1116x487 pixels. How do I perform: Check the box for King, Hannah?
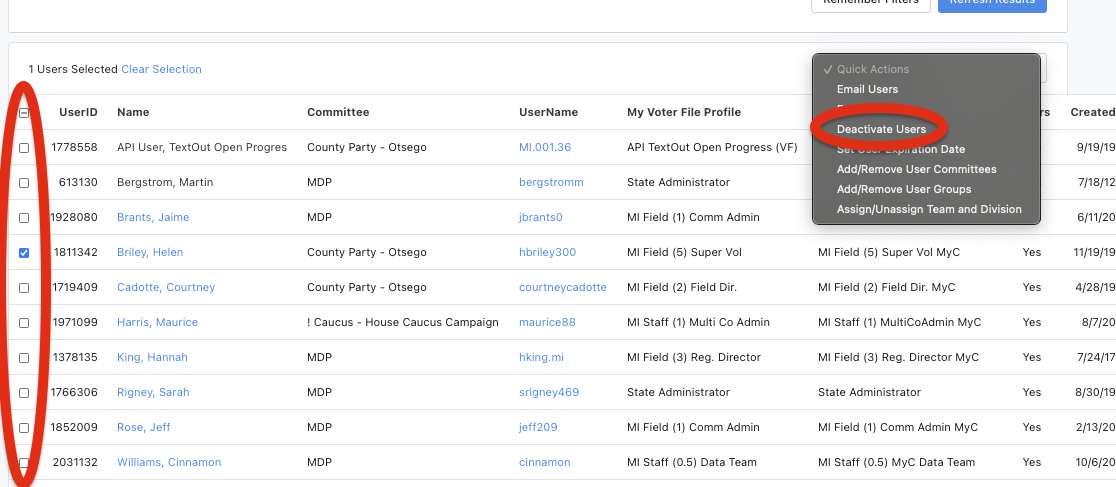coord(23,357)
